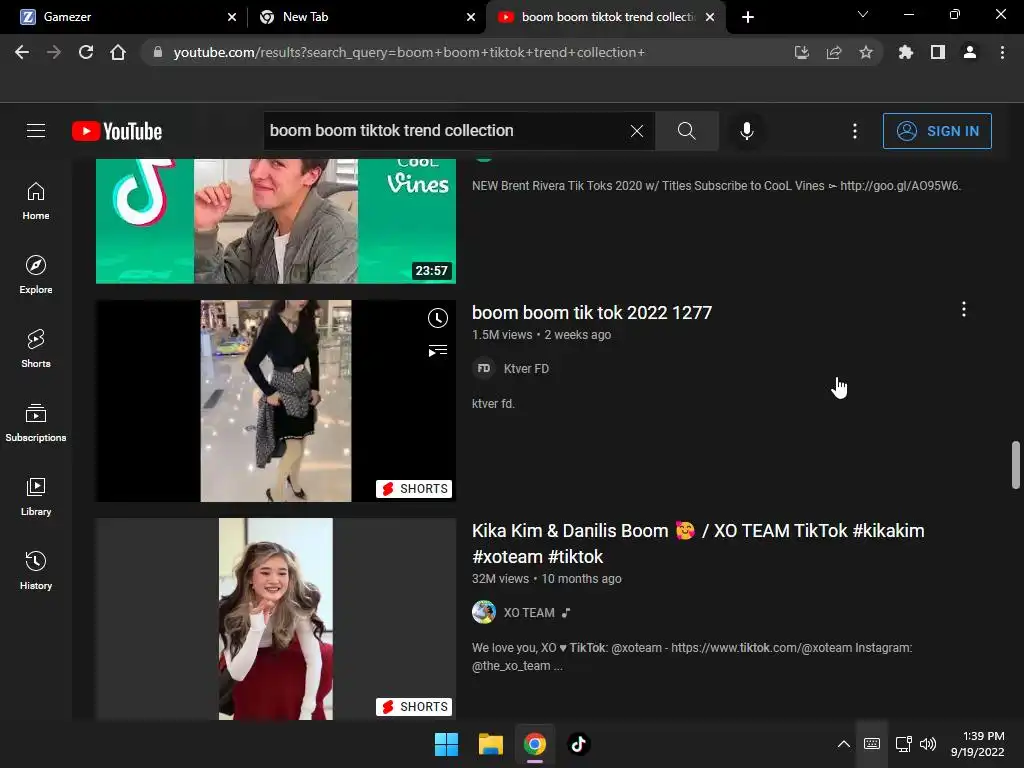Open the Cool Vines 23:57 thumbnail

(x=276, y=221)
